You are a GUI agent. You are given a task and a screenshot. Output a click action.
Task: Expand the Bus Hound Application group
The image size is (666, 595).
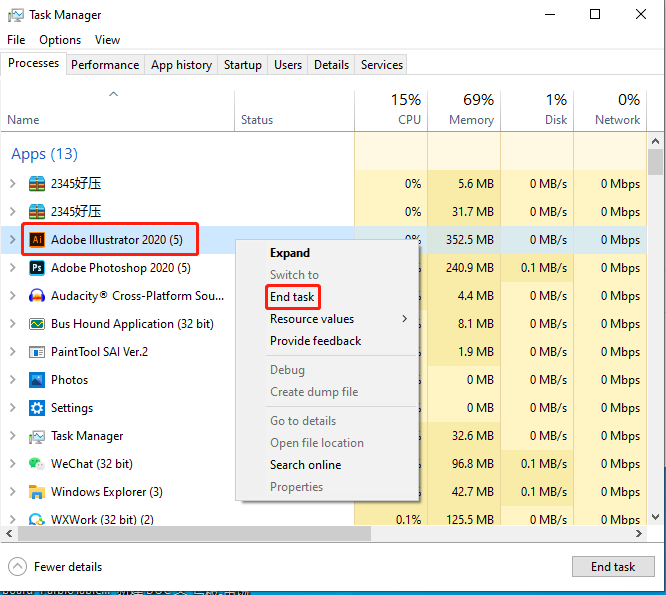click(x=13, y=324)
